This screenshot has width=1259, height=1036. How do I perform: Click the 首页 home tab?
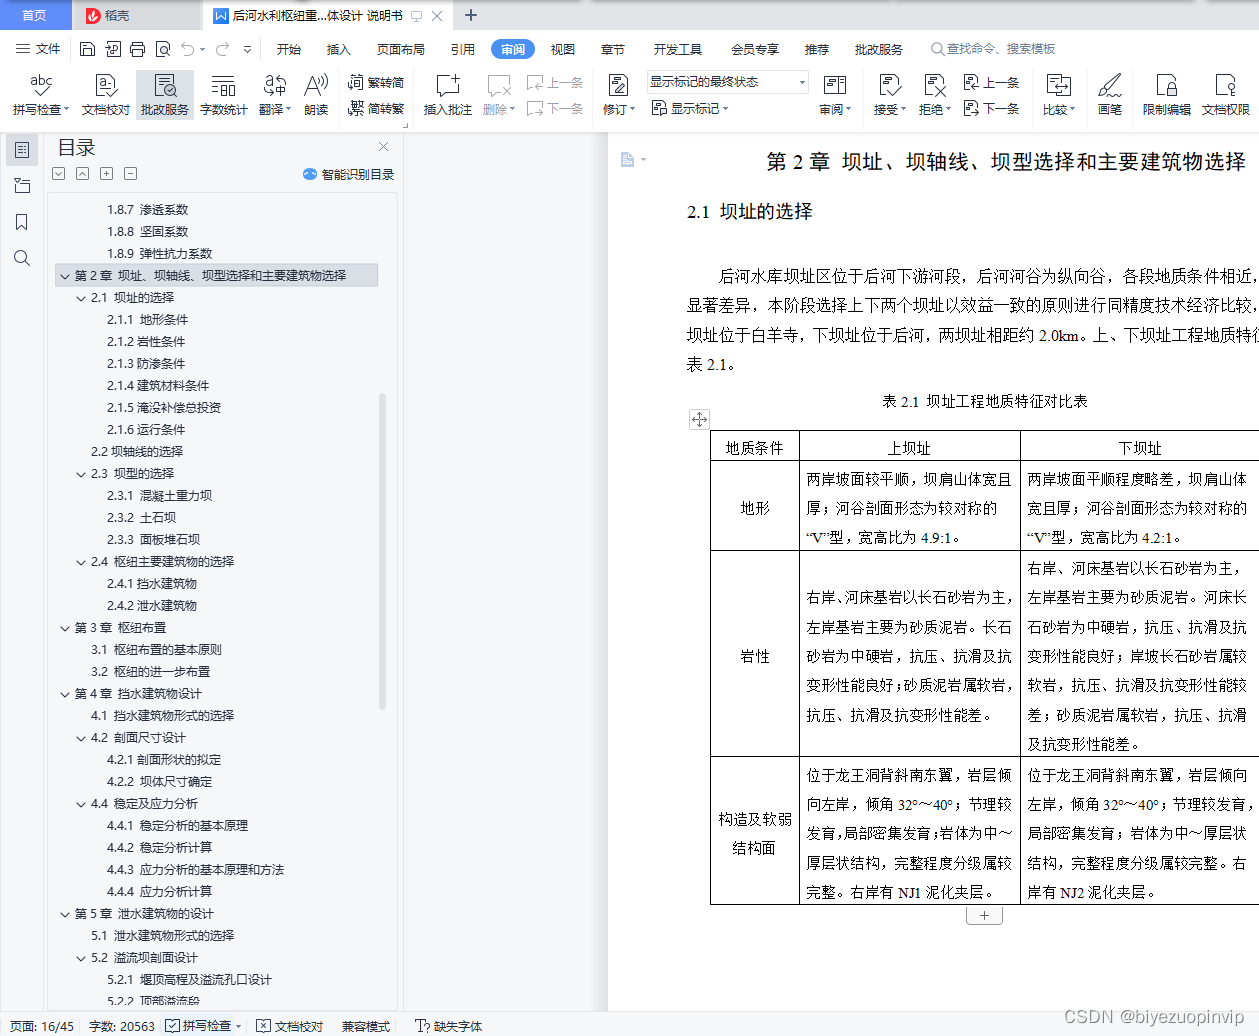35,15
